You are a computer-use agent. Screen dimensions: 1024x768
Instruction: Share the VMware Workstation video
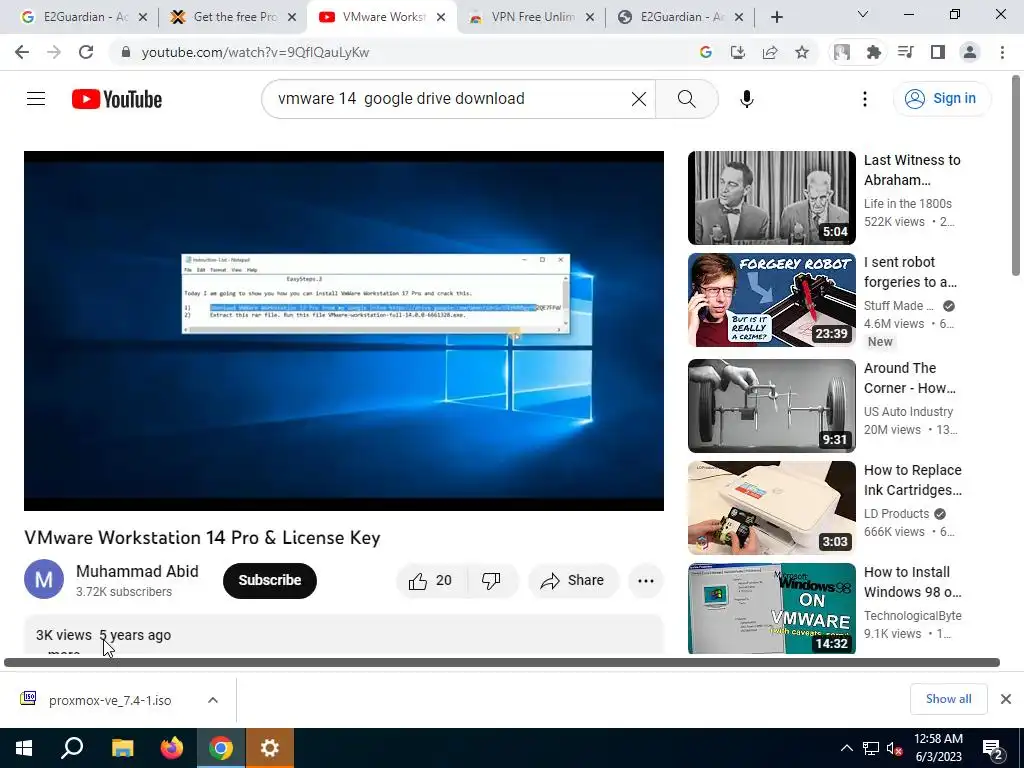pos(573,580)
